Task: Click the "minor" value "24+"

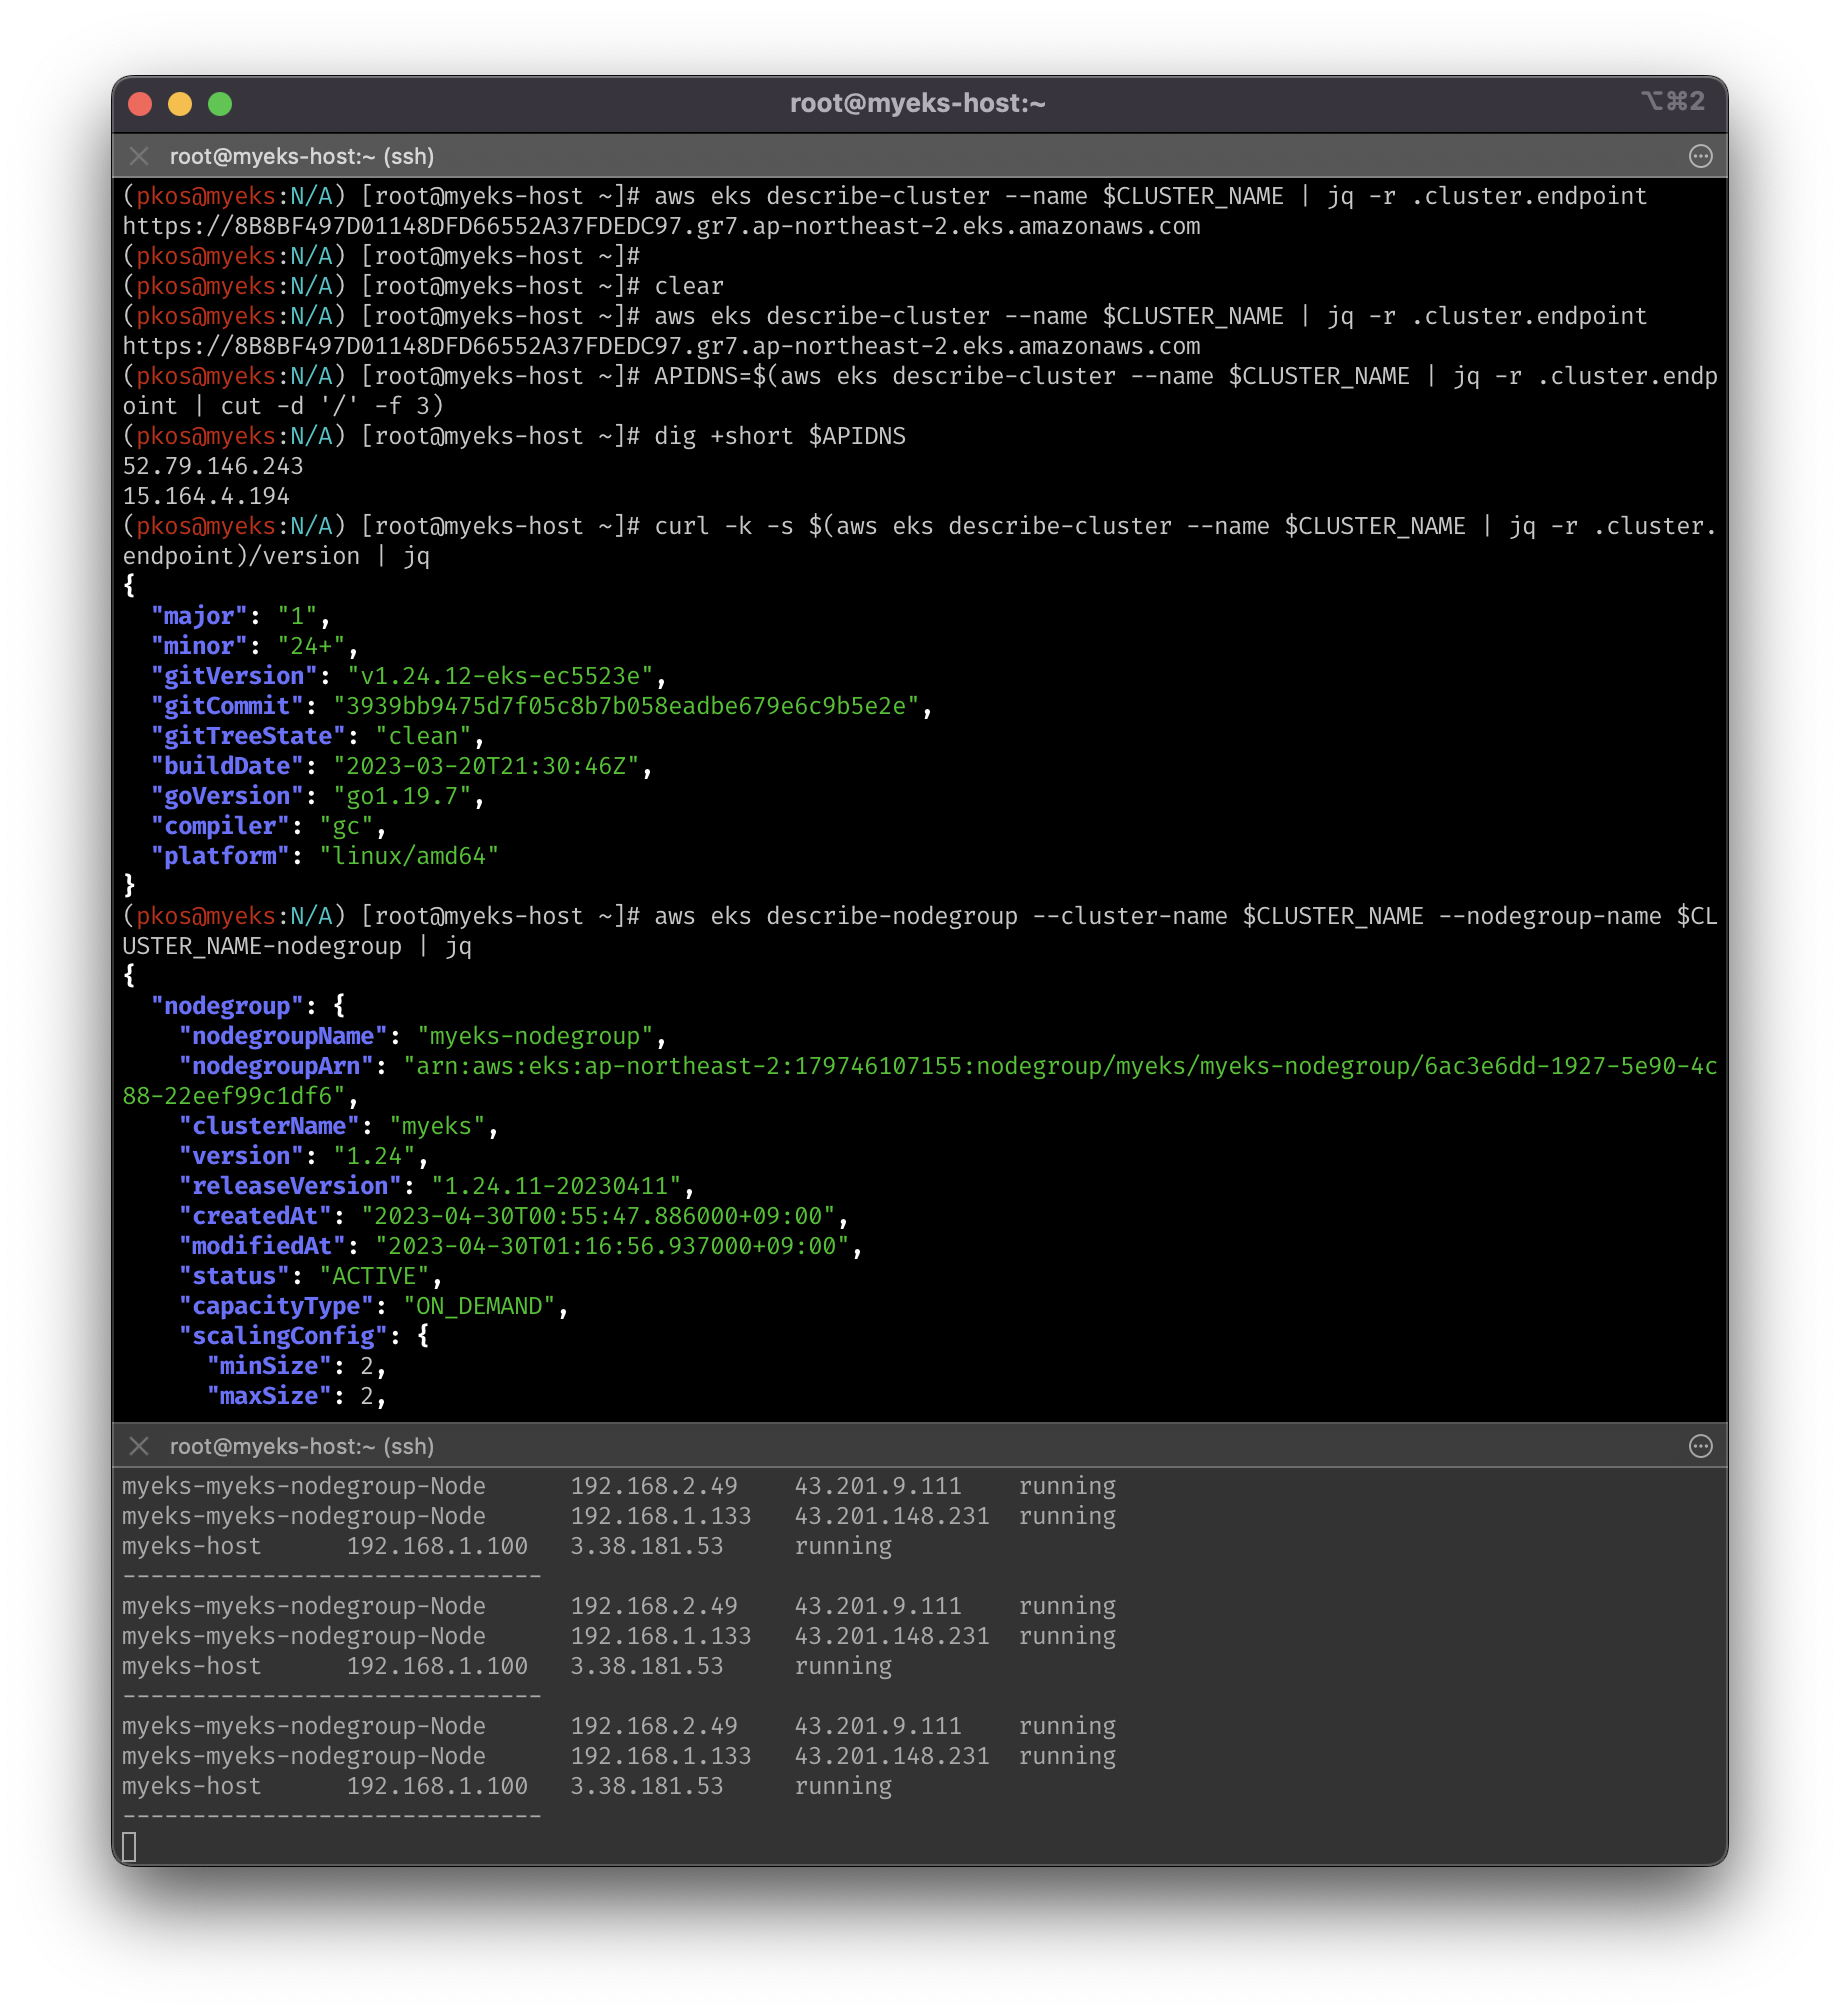Action: (x=311, y=646)
